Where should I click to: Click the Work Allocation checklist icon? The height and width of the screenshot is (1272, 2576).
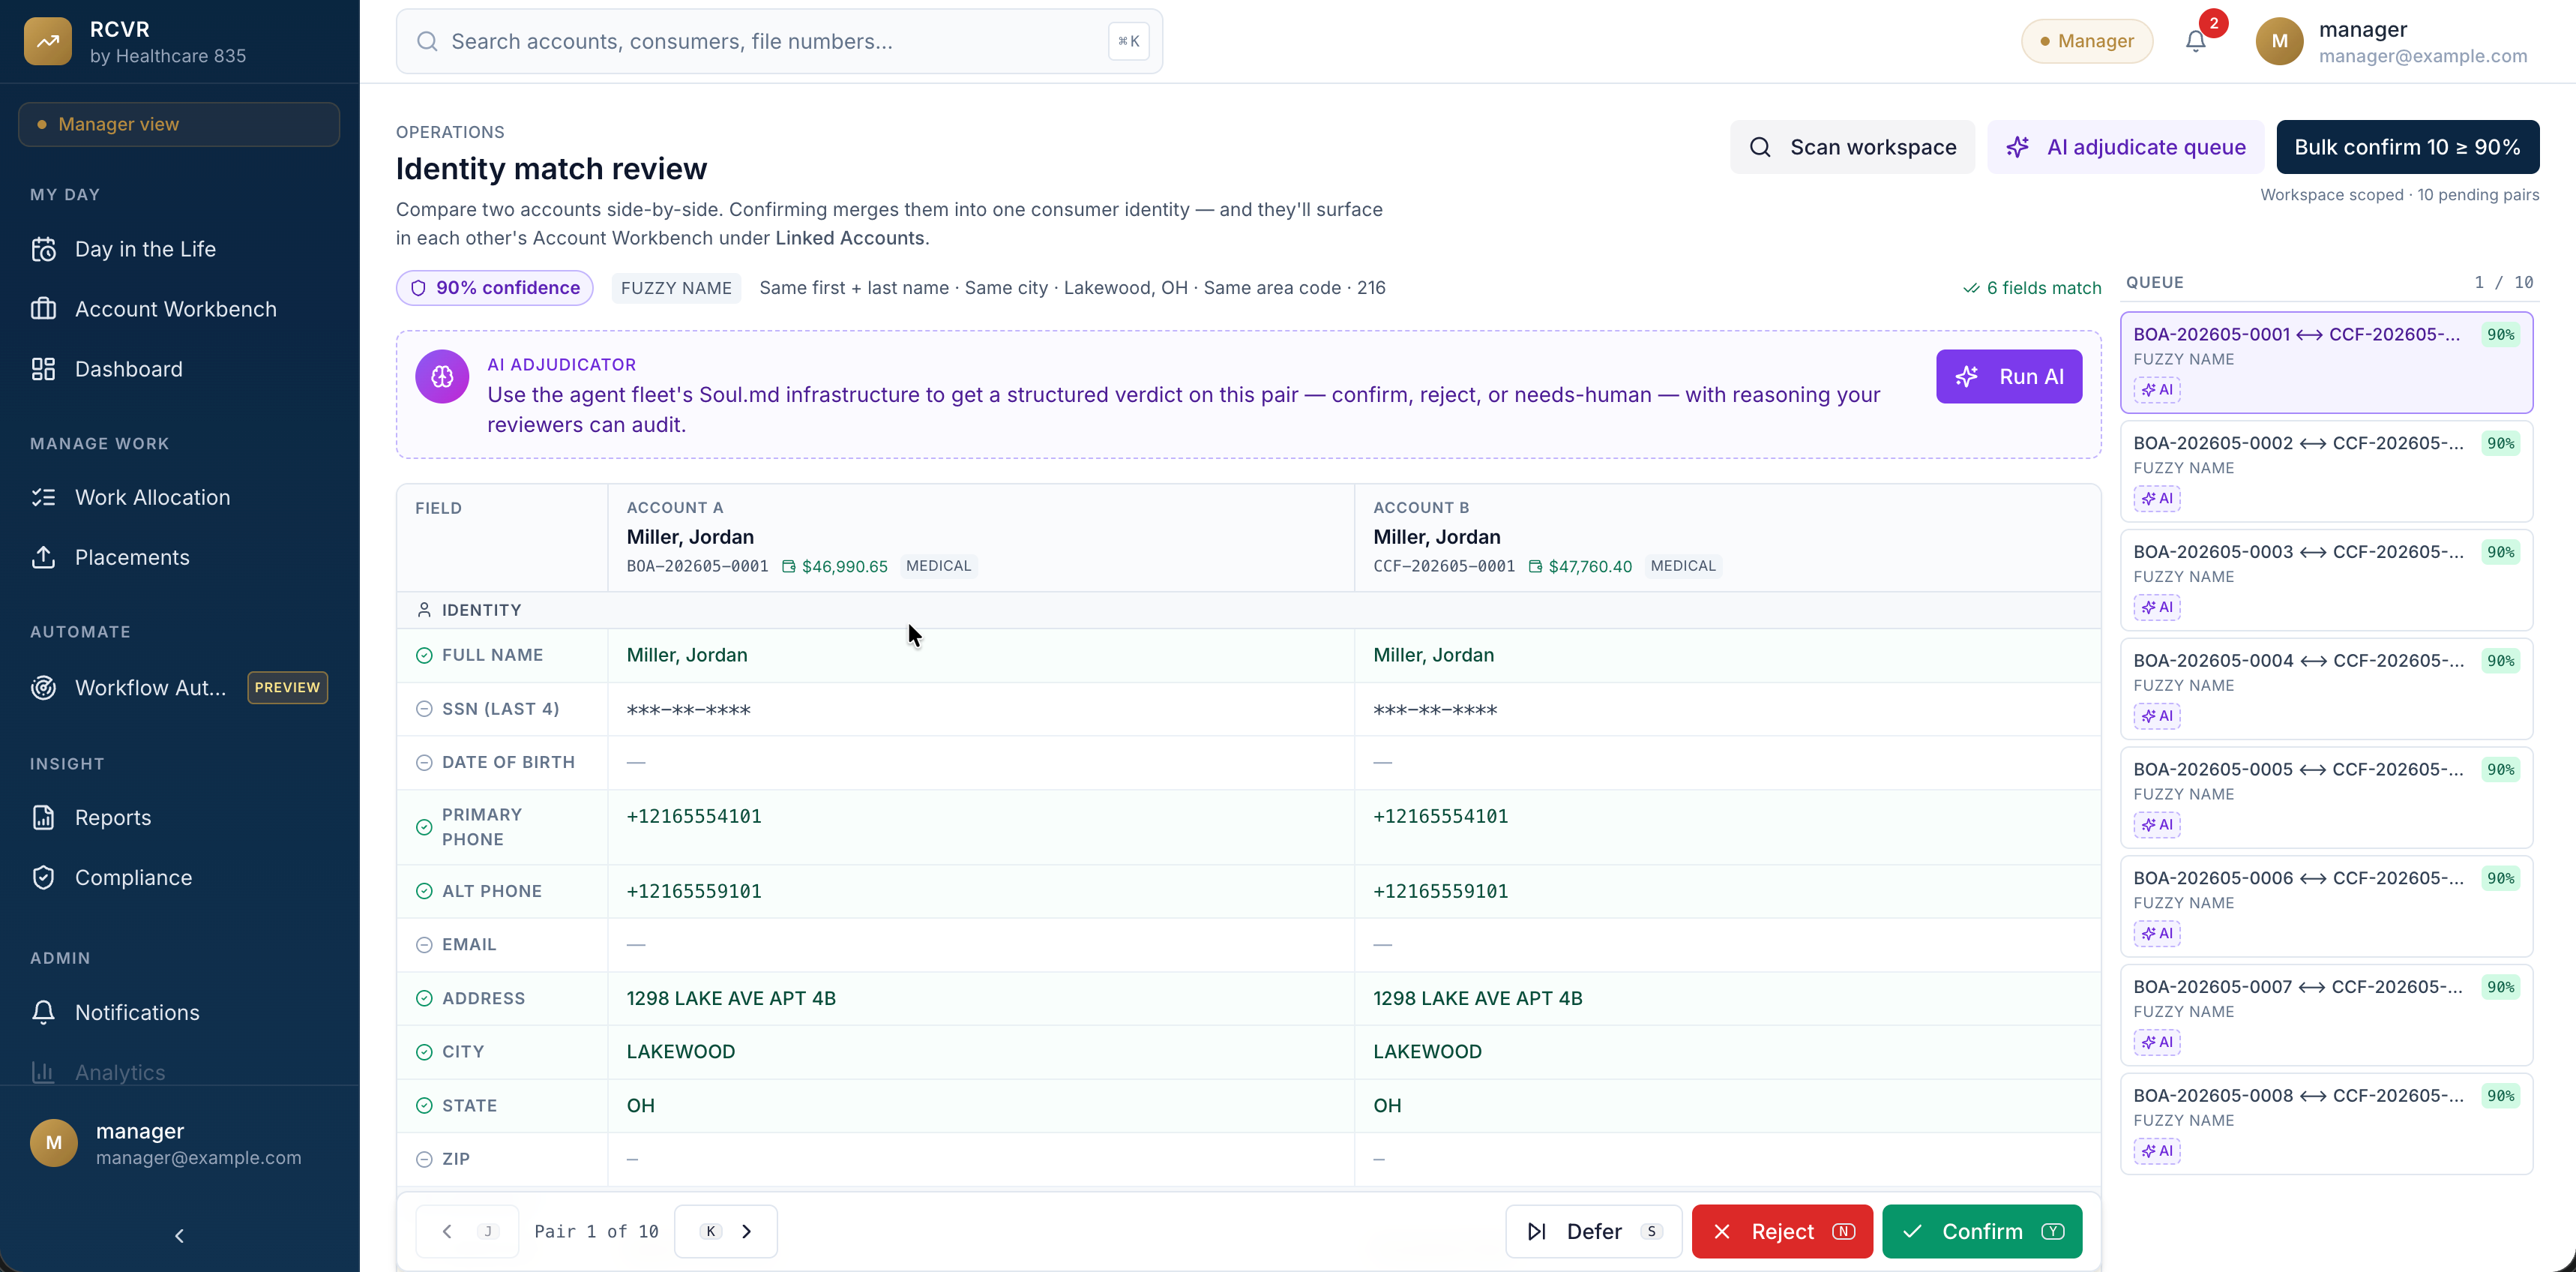43,497
